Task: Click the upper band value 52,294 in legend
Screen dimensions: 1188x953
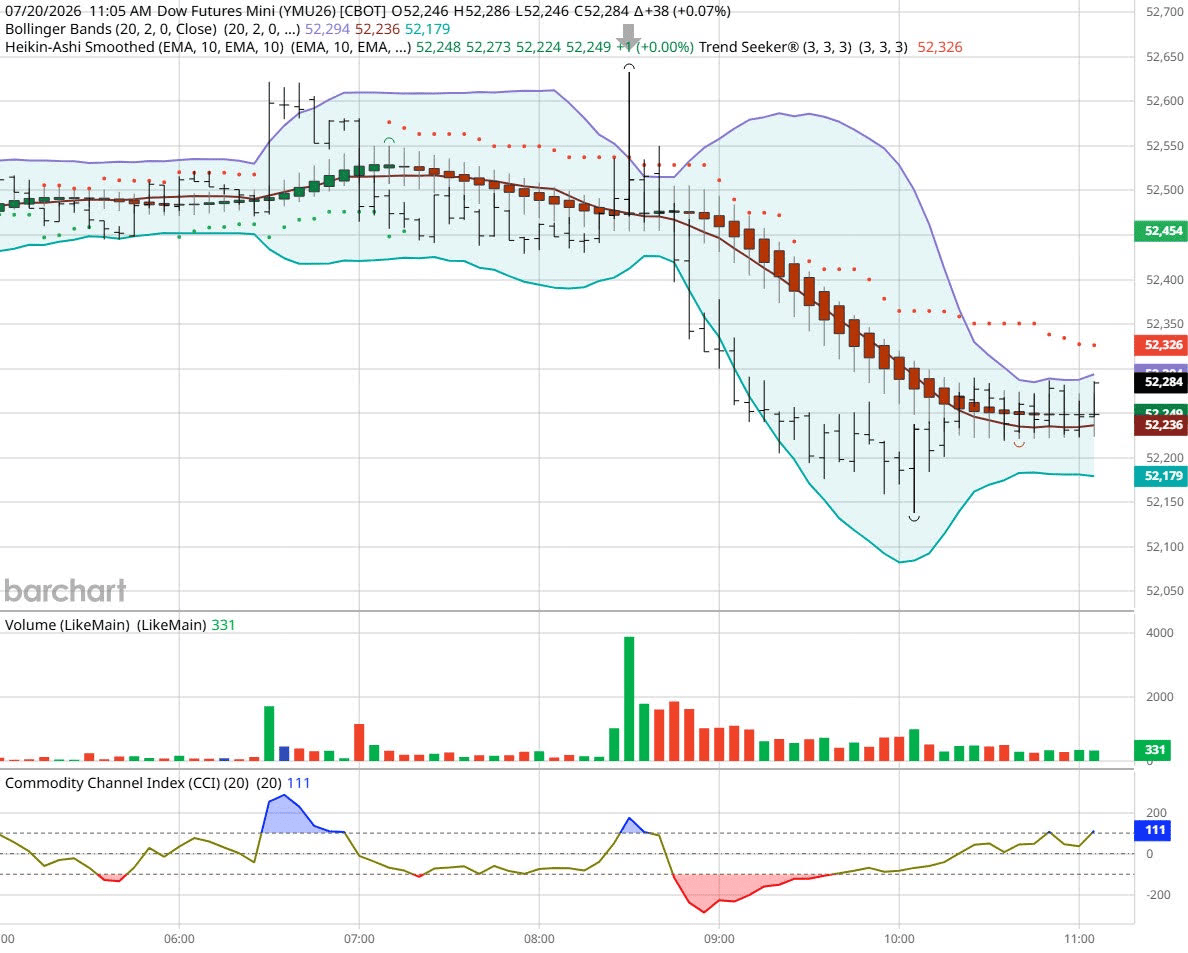Action: 327,29
